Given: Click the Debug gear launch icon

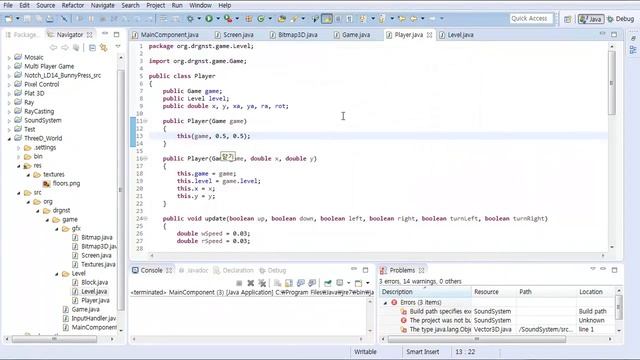Looking at the screenshot, I should pyautogui.click(x=190, y=19).
